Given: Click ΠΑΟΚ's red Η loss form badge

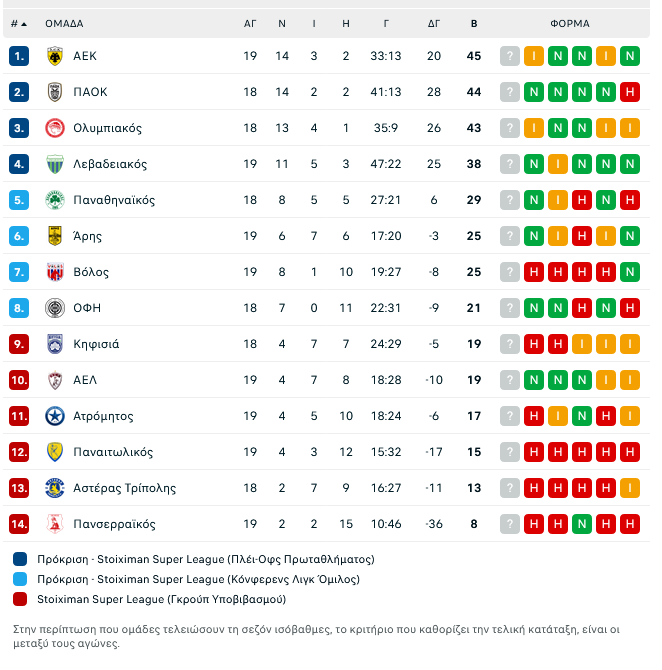Looking at the screenshot, I should coord(629,92).
